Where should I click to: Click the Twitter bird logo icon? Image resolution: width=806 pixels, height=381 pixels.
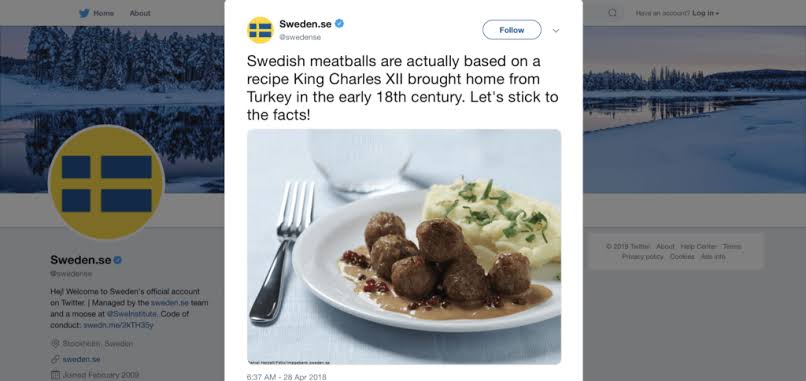pos(84,13)
